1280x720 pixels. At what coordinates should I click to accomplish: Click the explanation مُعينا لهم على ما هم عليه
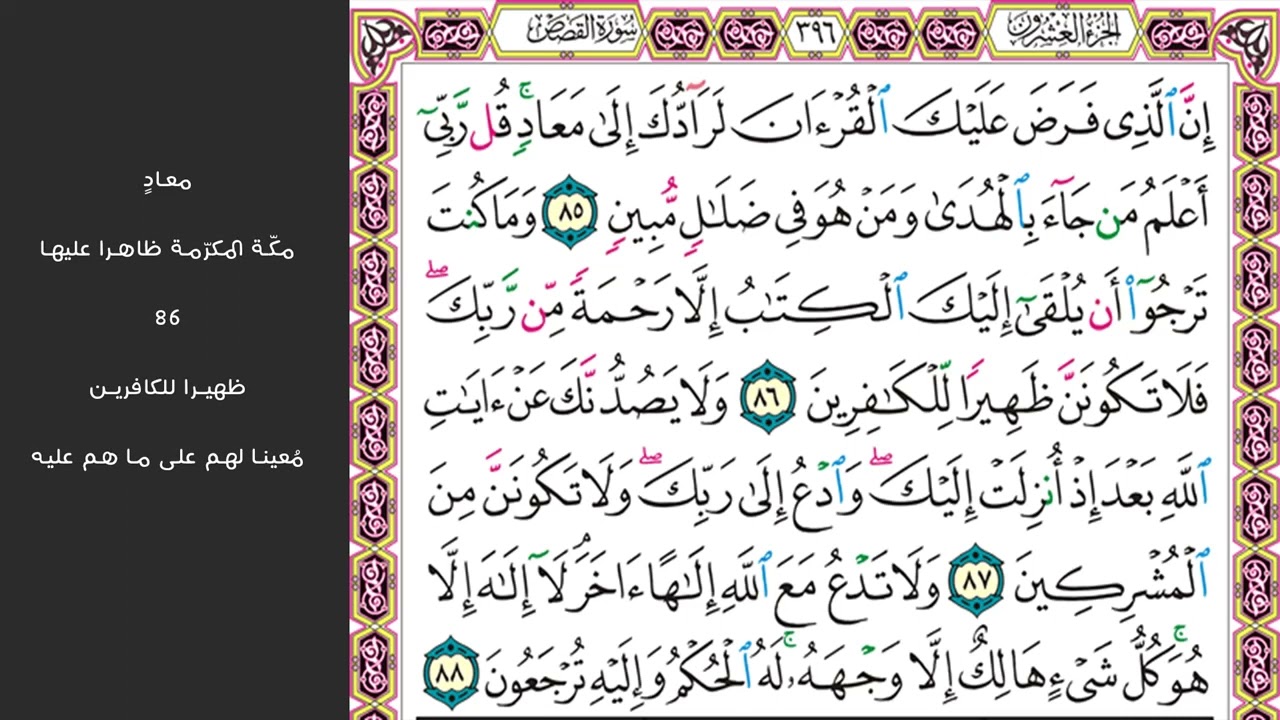tap(167, 458)
